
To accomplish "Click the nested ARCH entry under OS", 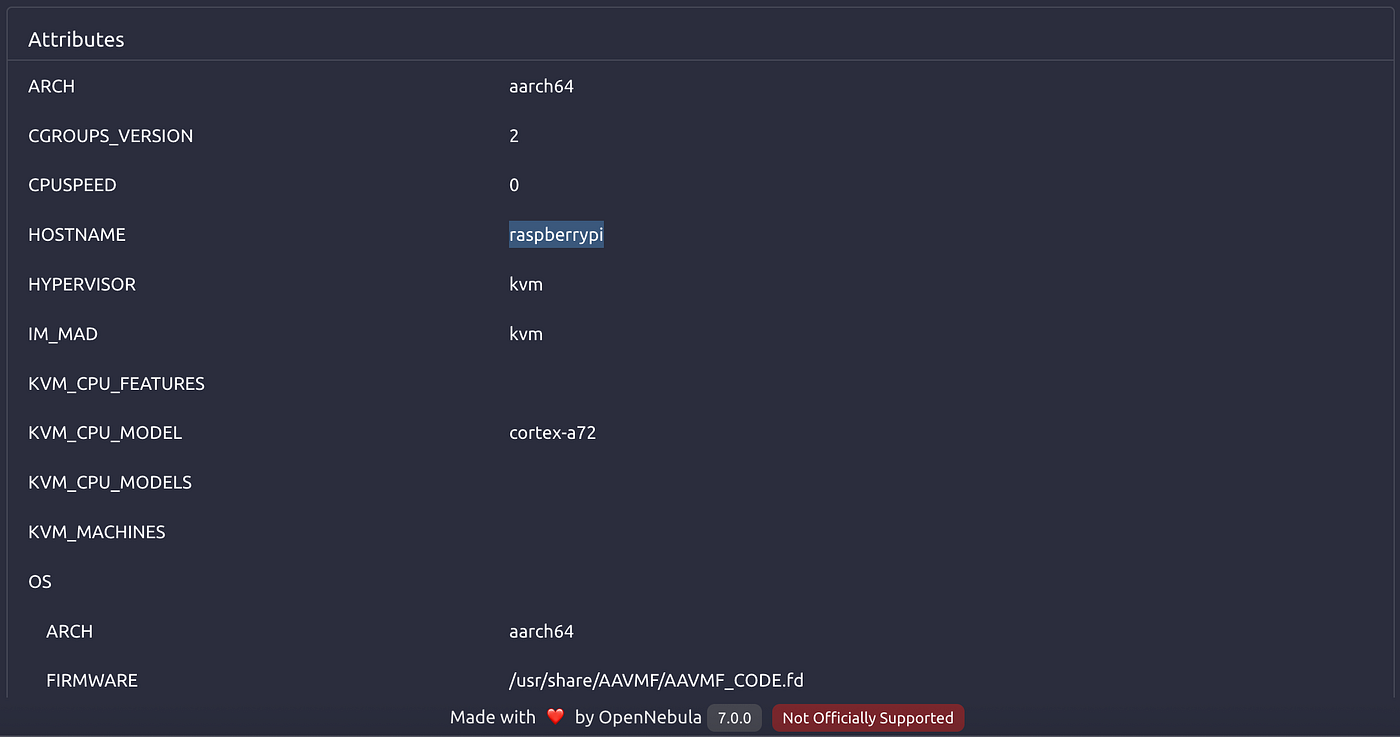I will (x=69, y=632).
